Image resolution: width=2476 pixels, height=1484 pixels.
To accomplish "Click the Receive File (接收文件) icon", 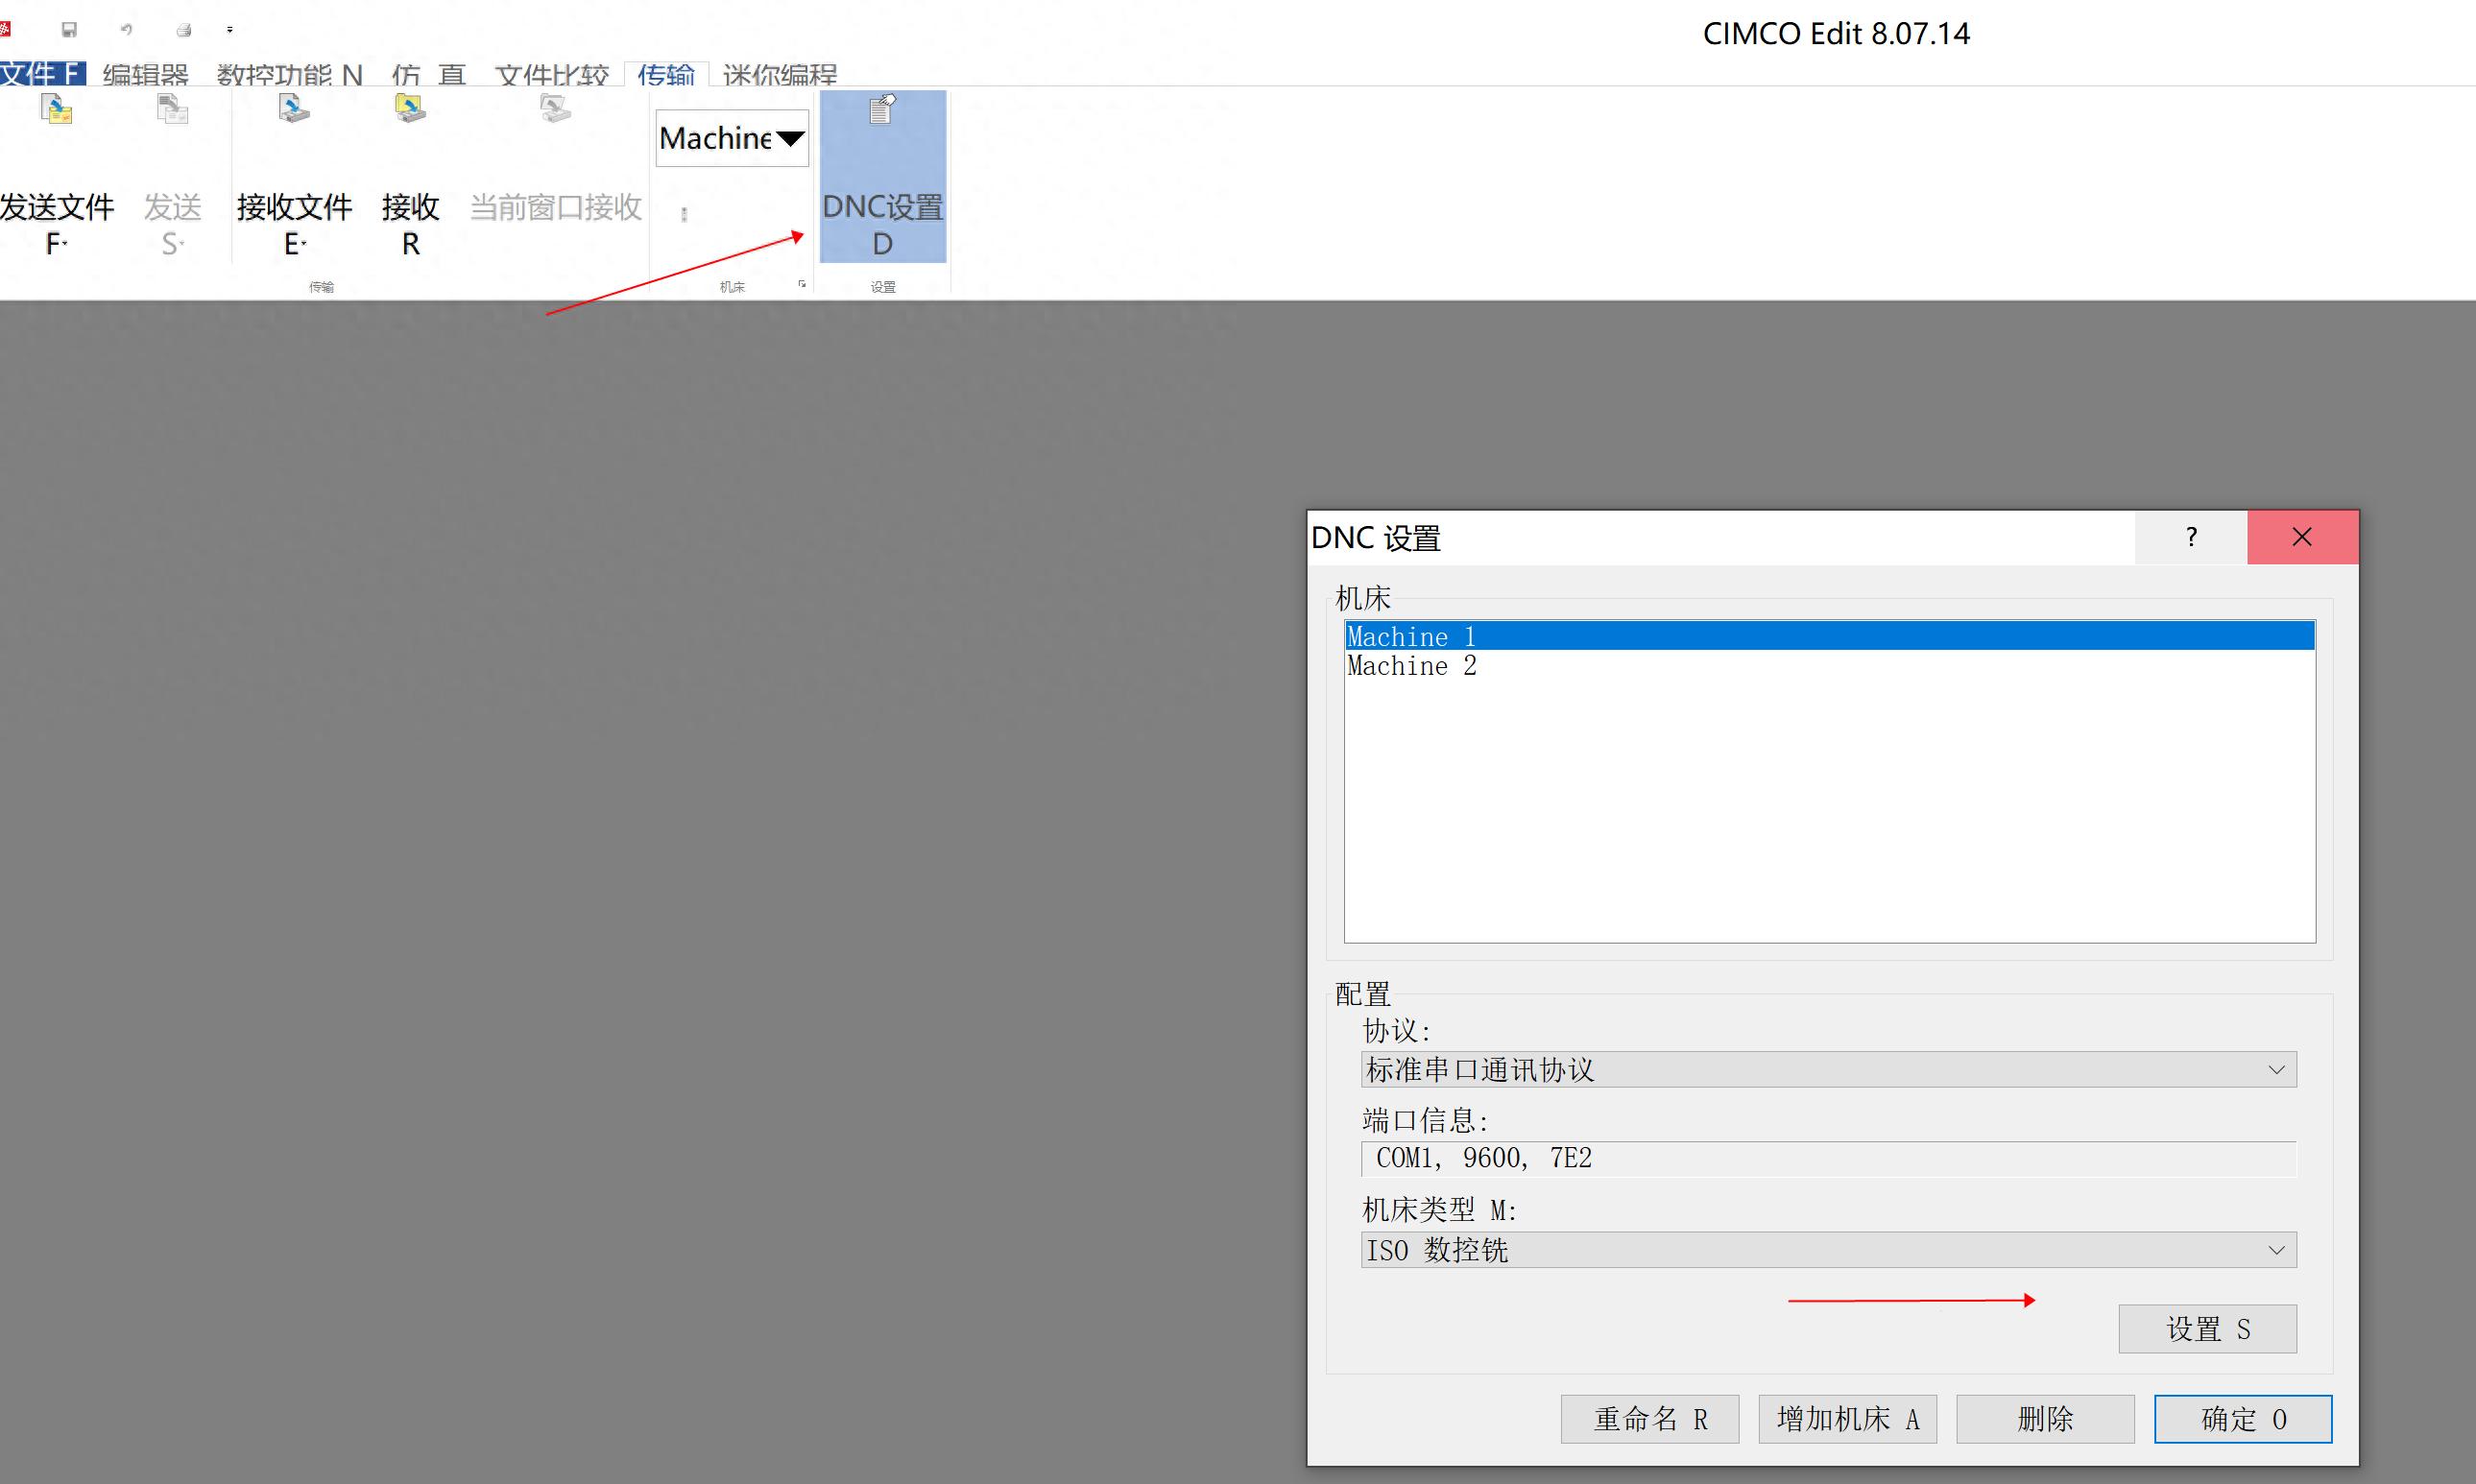I will click(294, 110).
